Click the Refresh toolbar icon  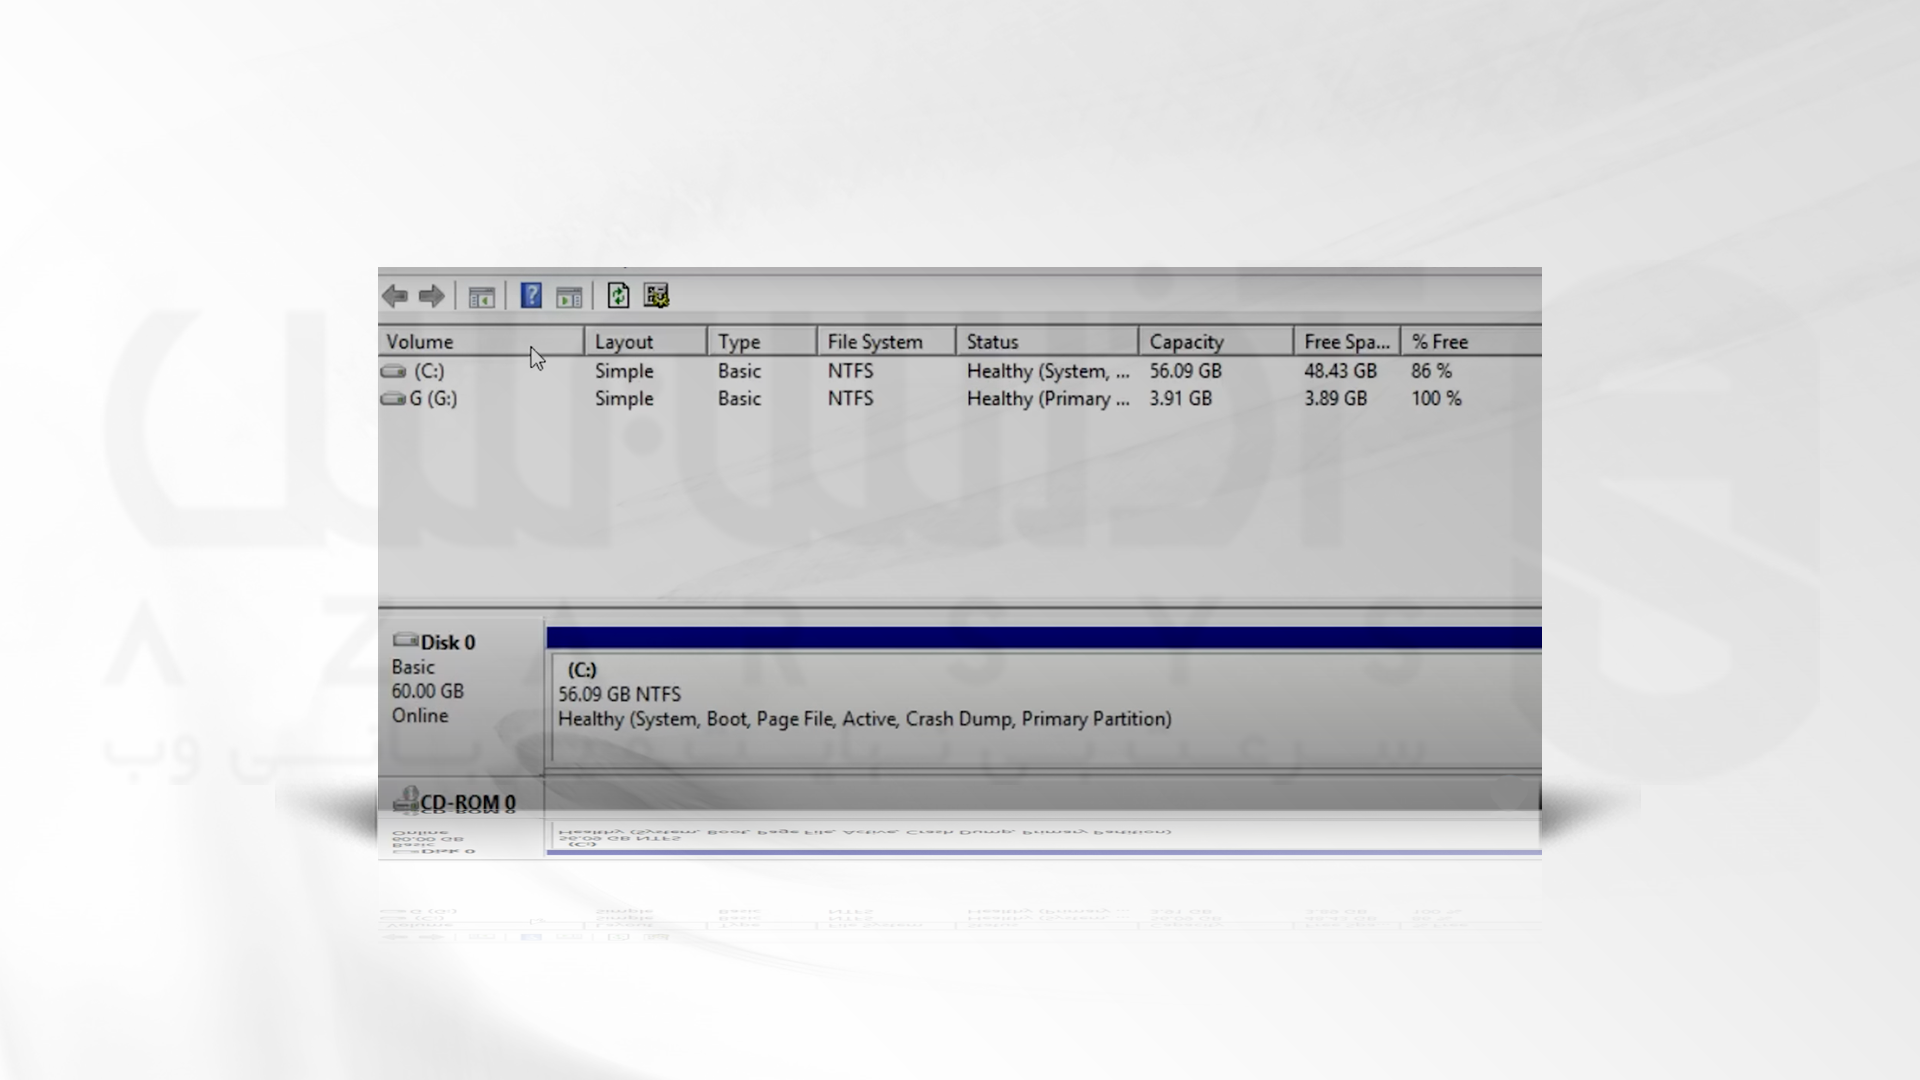[618, 295]
